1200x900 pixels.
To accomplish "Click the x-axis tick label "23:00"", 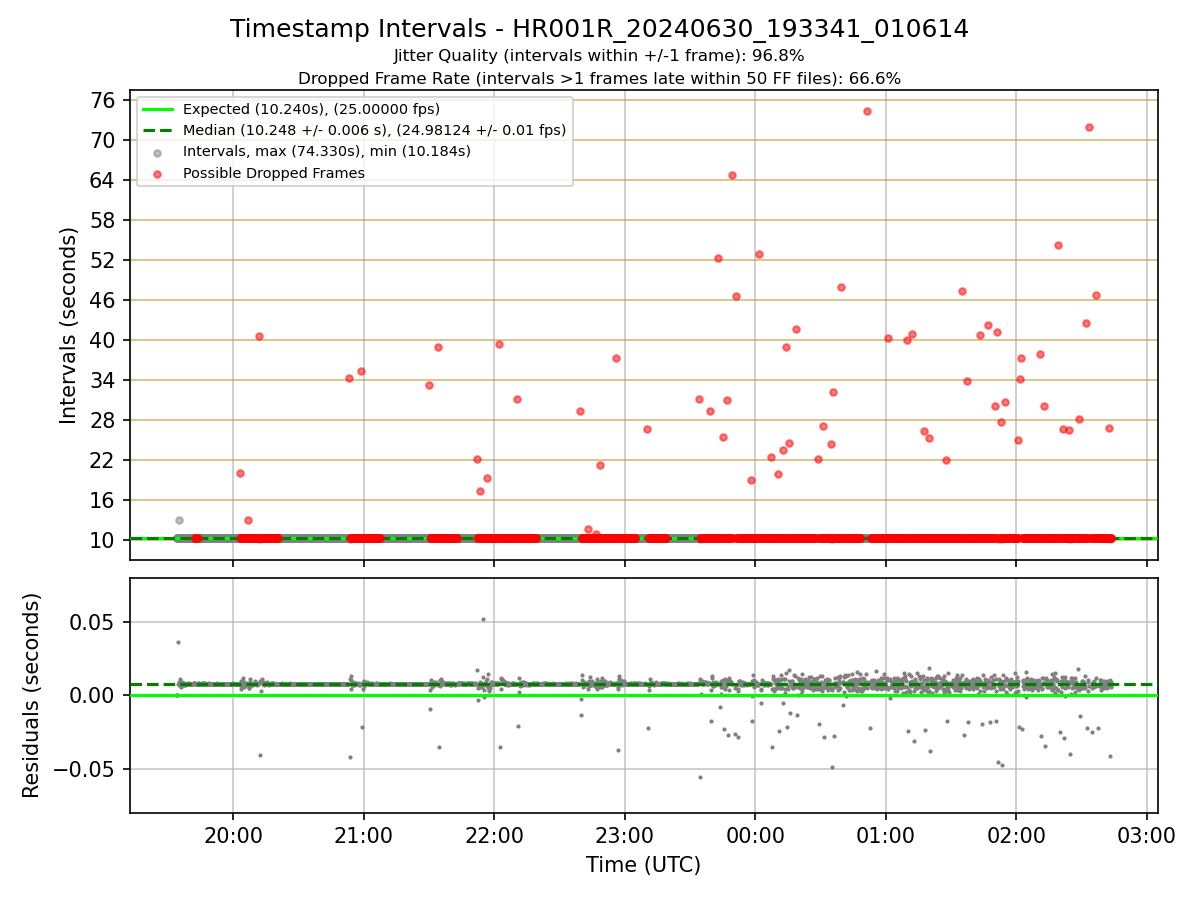I will [x=624, y=837].
